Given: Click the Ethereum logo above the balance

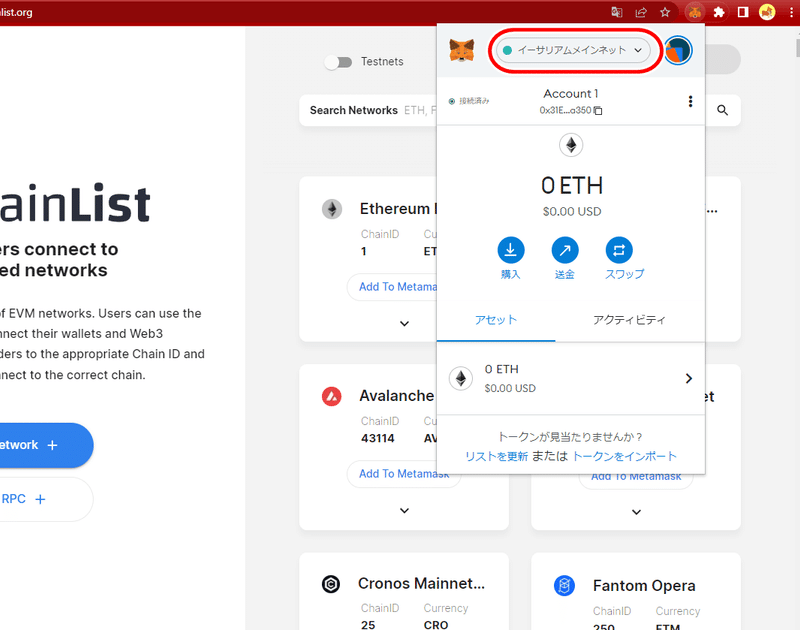Looking at the screenshot, I should (571, 145).
